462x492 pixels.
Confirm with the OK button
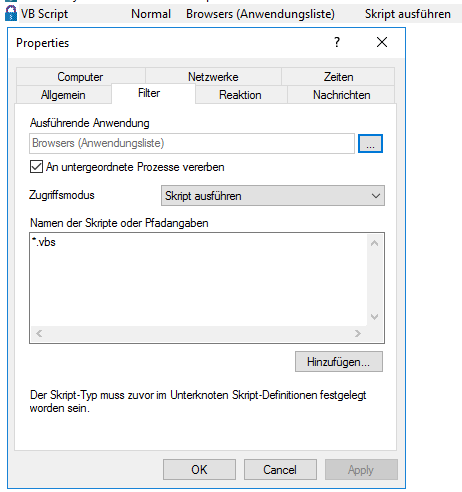[199, 470]
